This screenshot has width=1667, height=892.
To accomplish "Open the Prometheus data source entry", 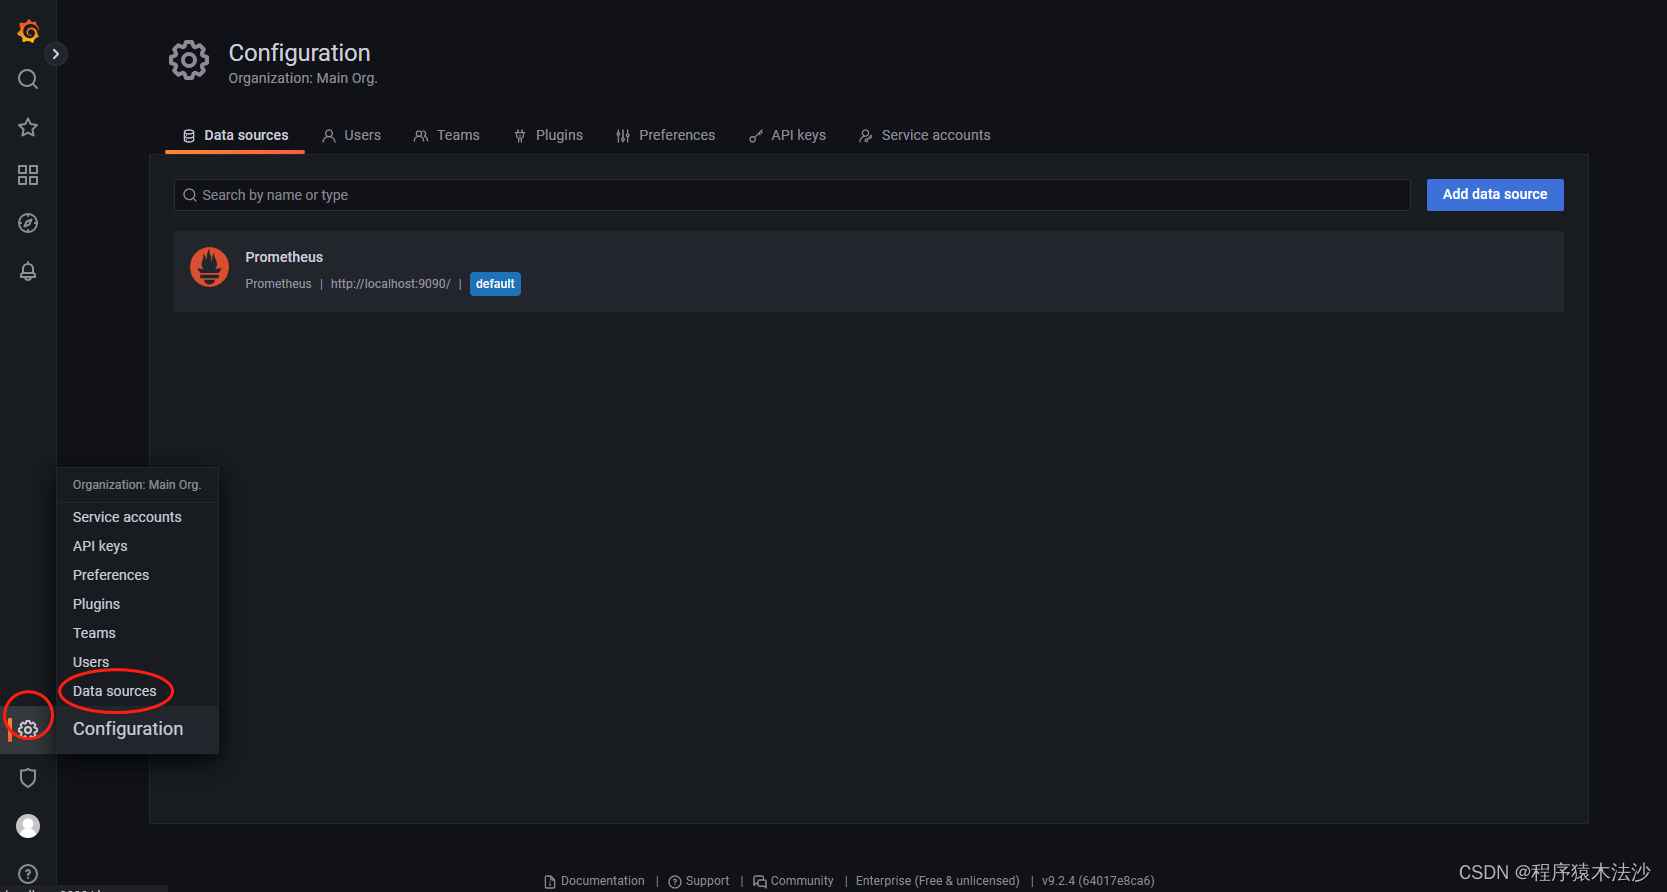I will point(868,272).
